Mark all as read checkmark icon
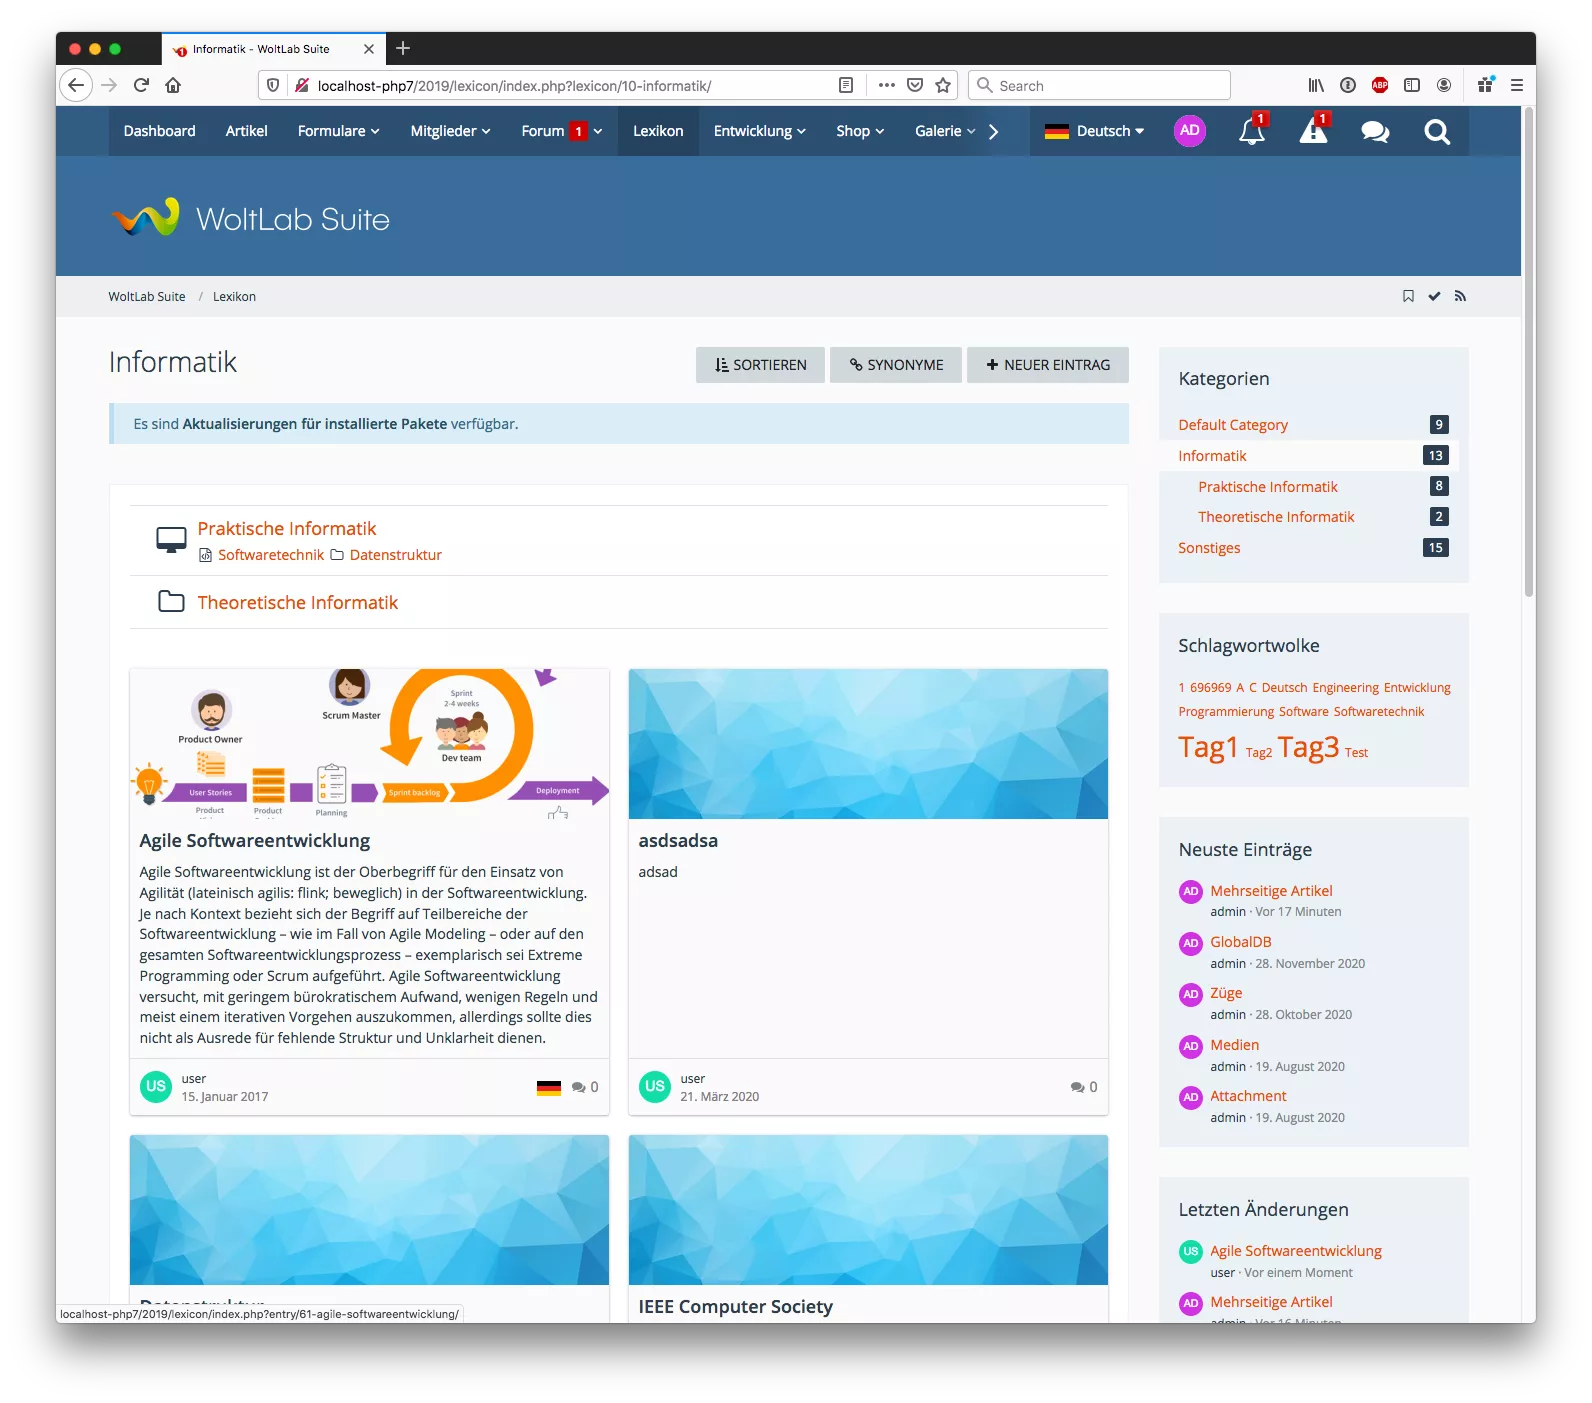Image resolution: width=1592 pixels, height=1403 pixels. click(1434, 296)
